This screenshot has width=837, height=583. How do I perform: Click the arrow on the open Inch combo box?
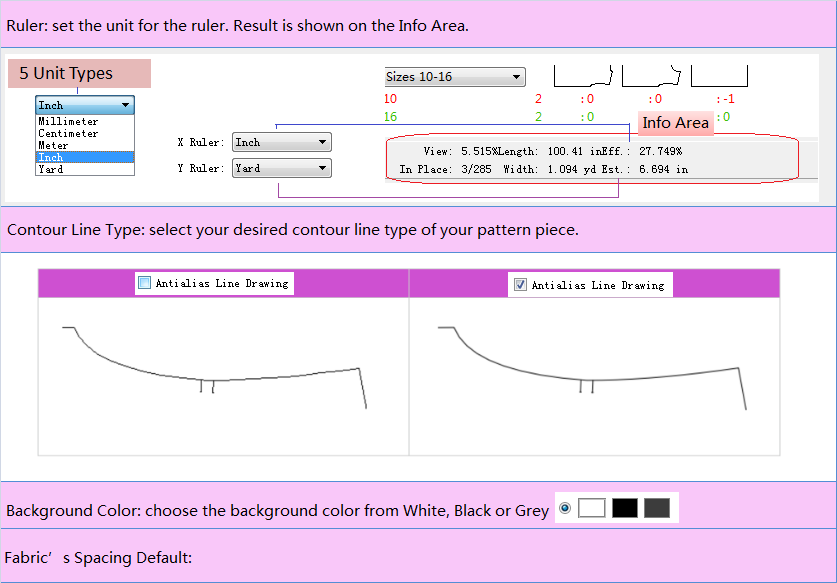125,105
